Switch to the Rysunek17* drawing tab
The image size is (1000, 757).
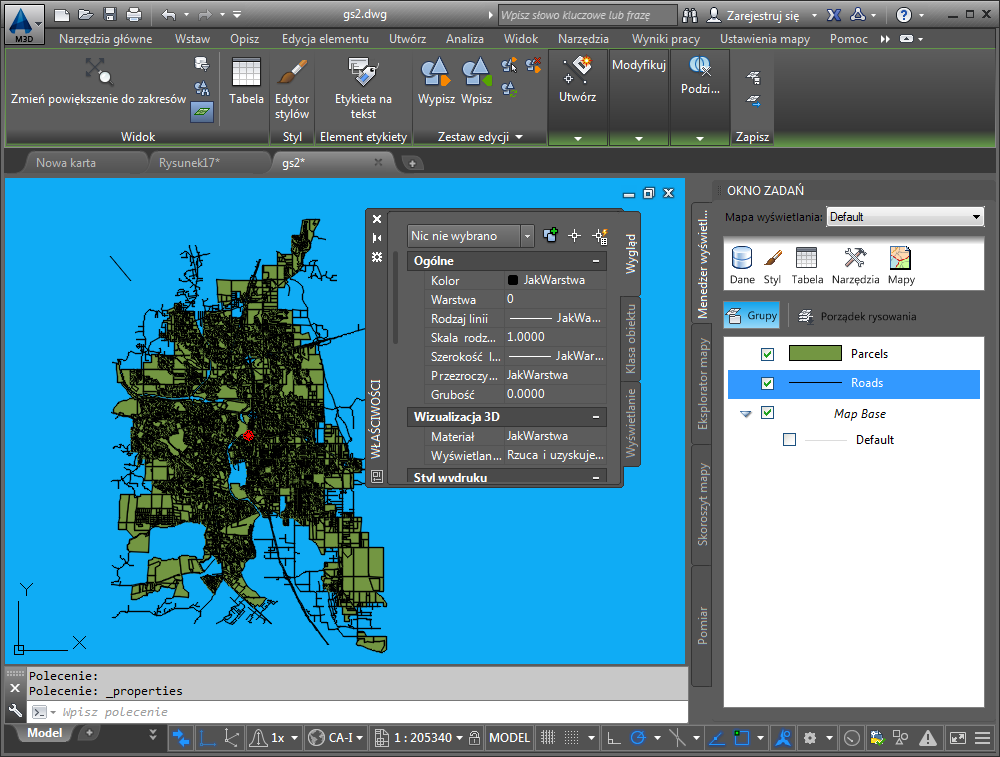click(189, 162)
